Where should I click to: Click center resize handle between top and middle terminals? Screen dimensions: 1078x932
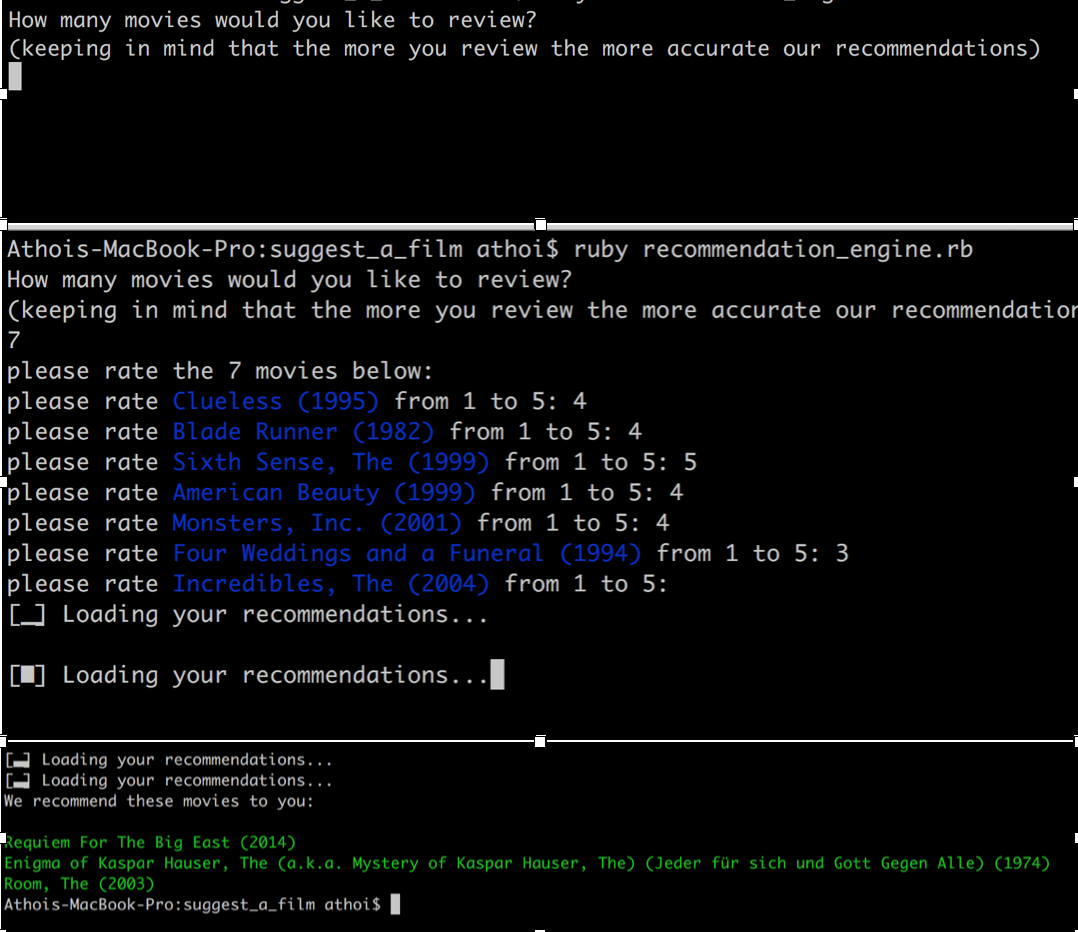540,224
